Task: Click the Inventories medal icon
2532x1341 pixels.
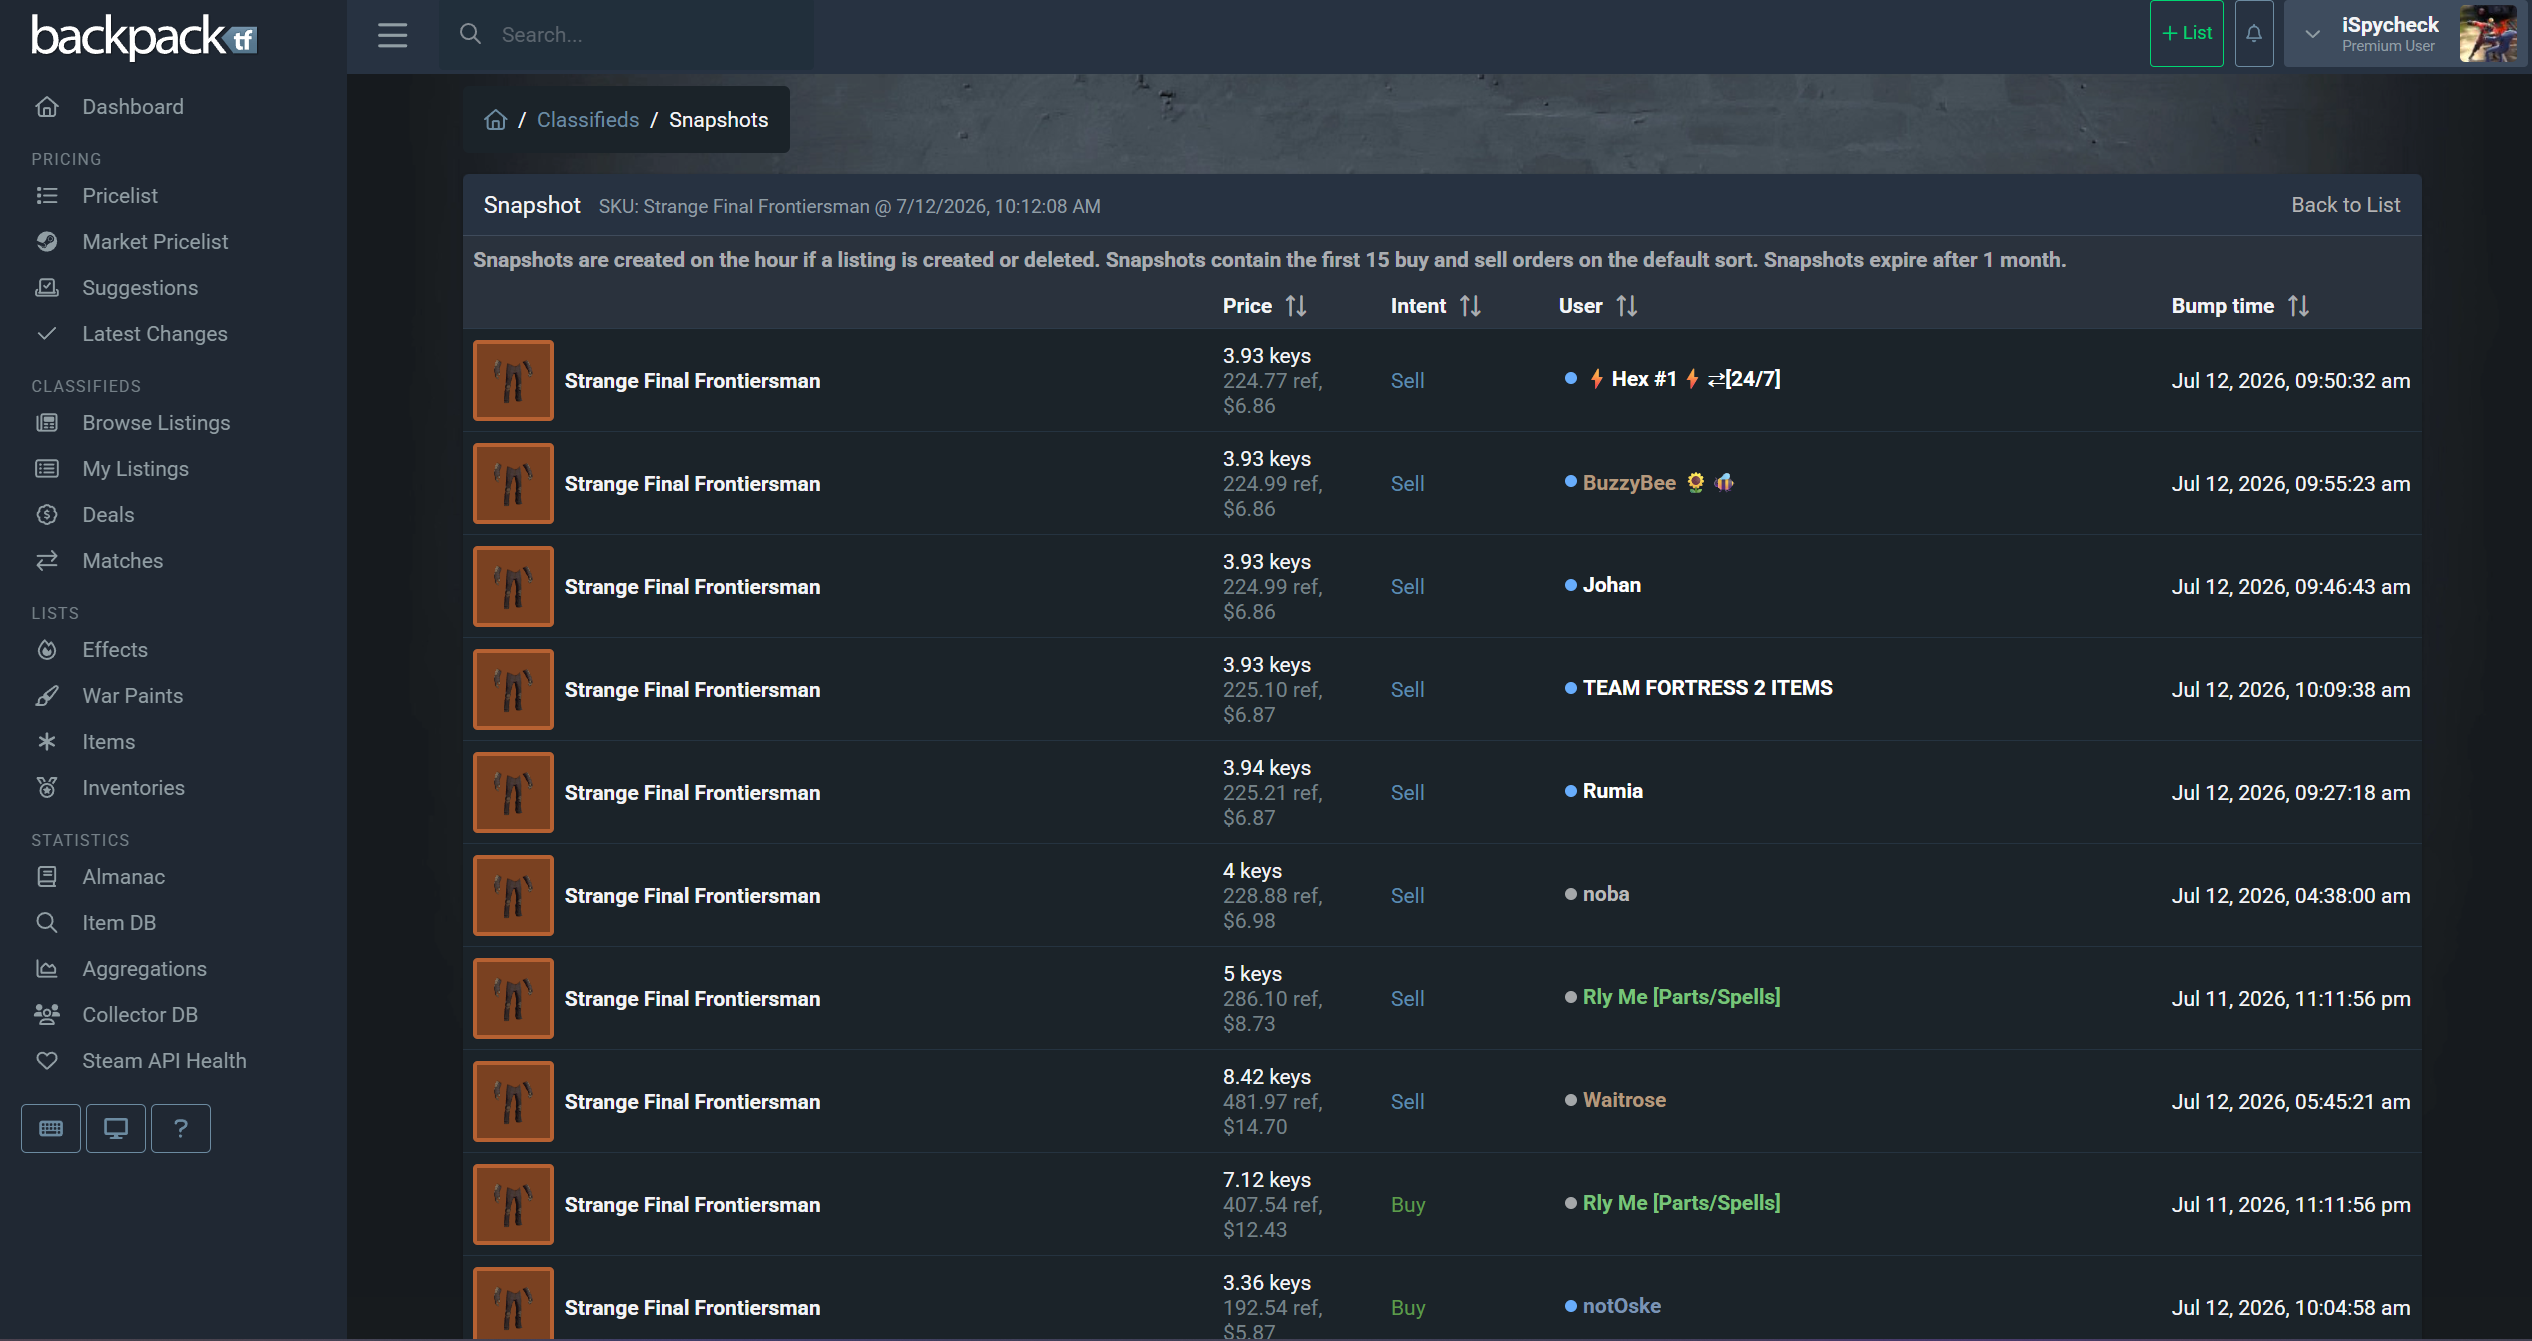Action: [47, 788]
